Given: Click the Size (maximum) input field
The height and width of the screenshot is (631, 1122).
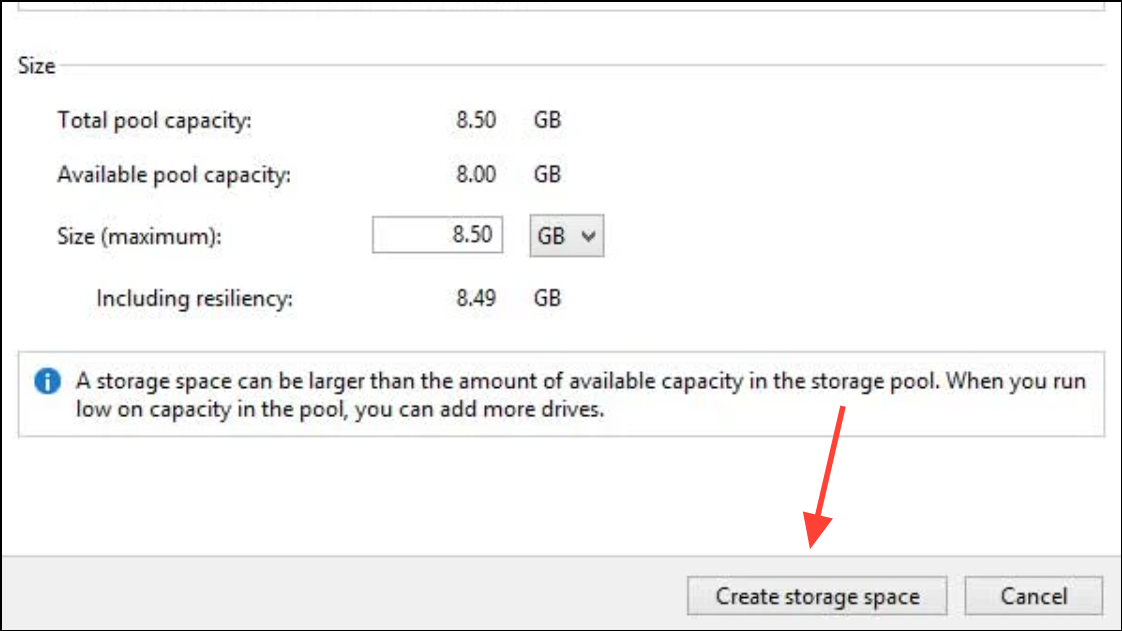Looking at the screenshot, I should pyautogui.click(x=437, y=235).
